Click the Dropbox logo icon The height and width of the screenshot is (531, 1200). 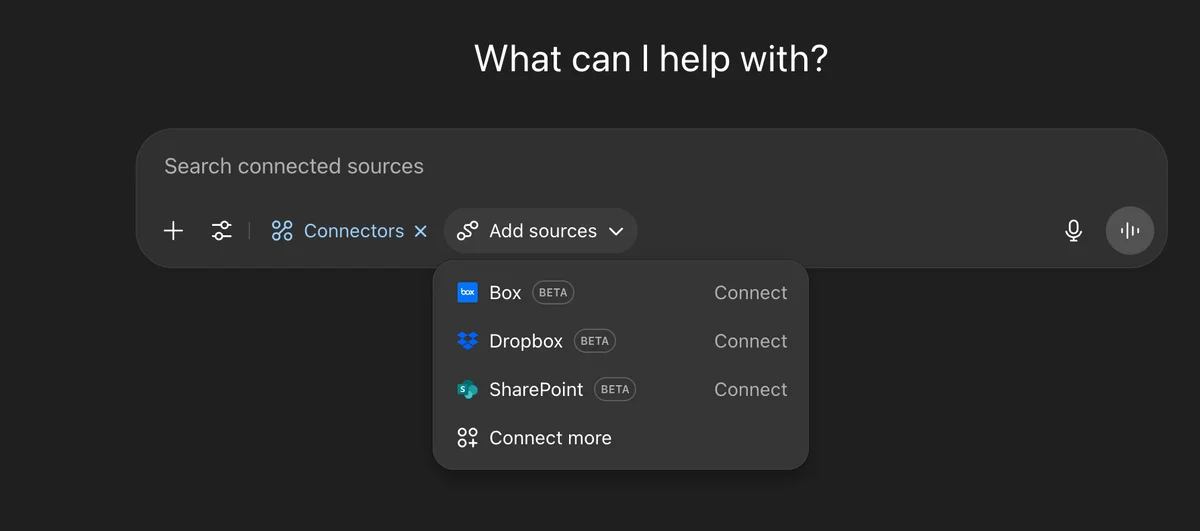coord(467,341)
